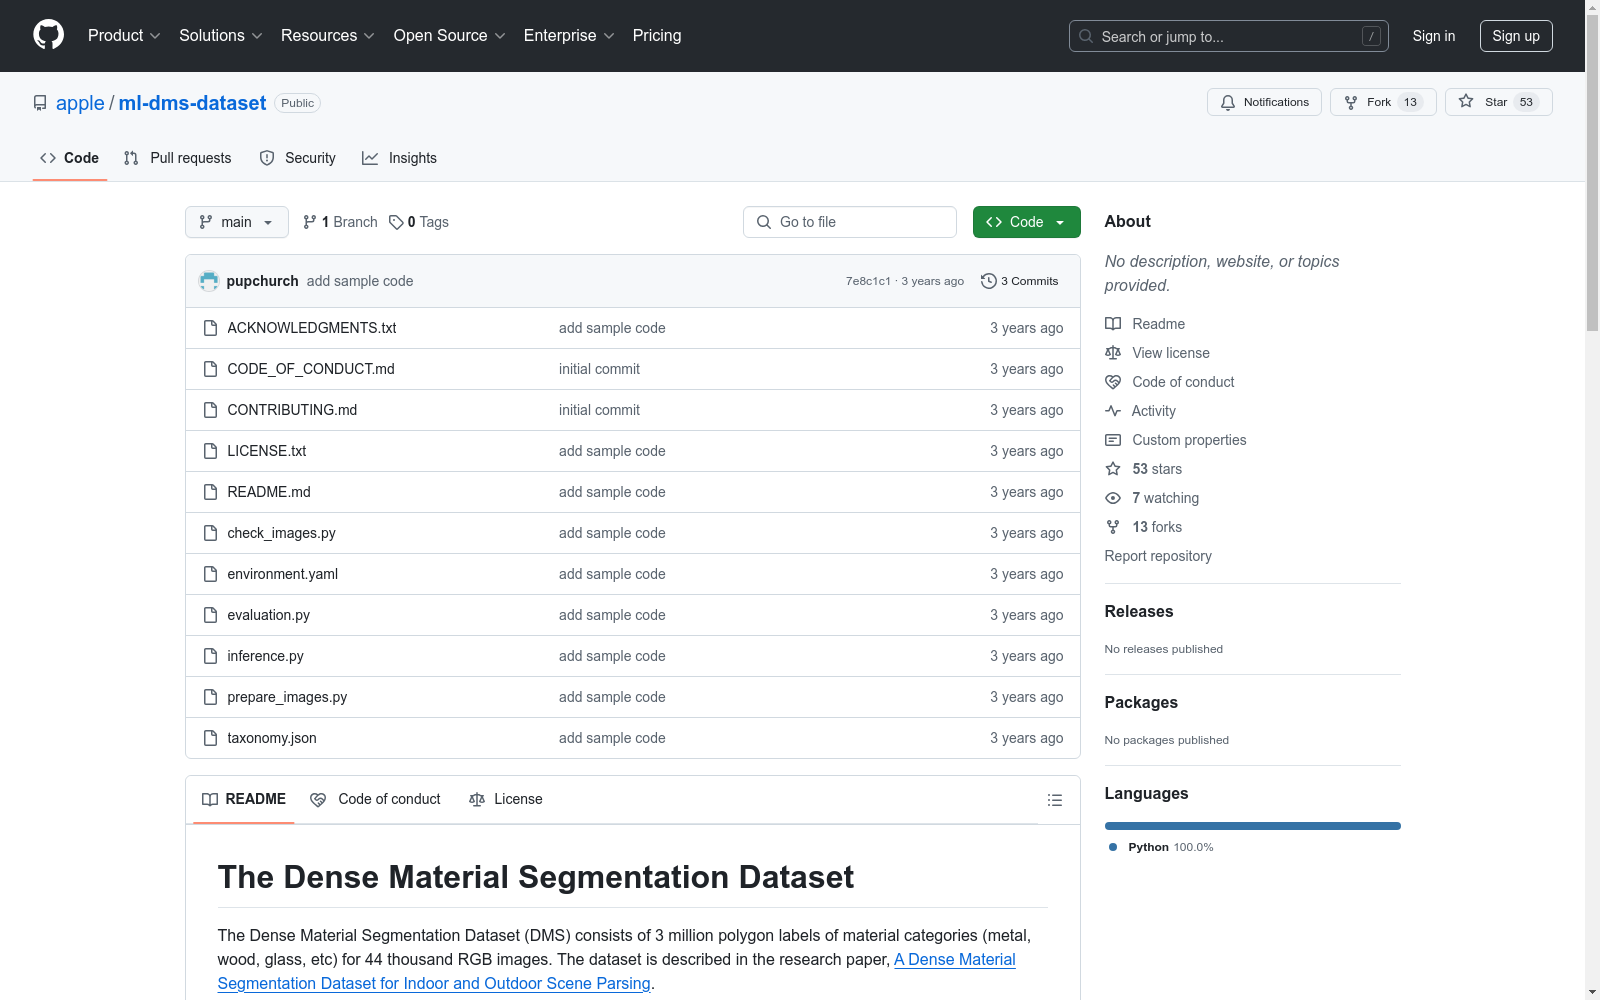The image size is (1600, 1000).
Task: Open the evaluation.py file
Action: [x=268, y=615]
